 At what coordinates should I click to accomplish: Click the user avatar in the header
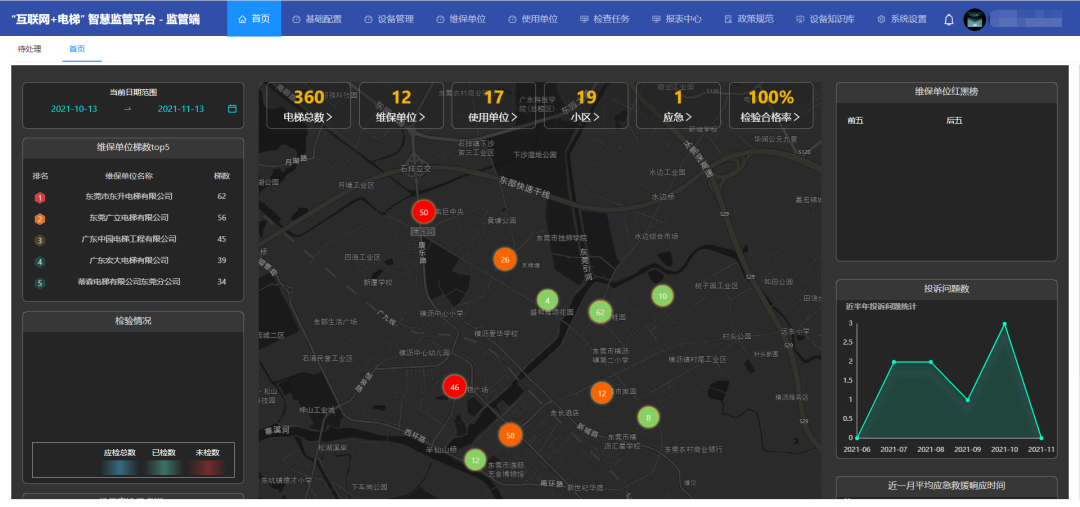(975, 19)
